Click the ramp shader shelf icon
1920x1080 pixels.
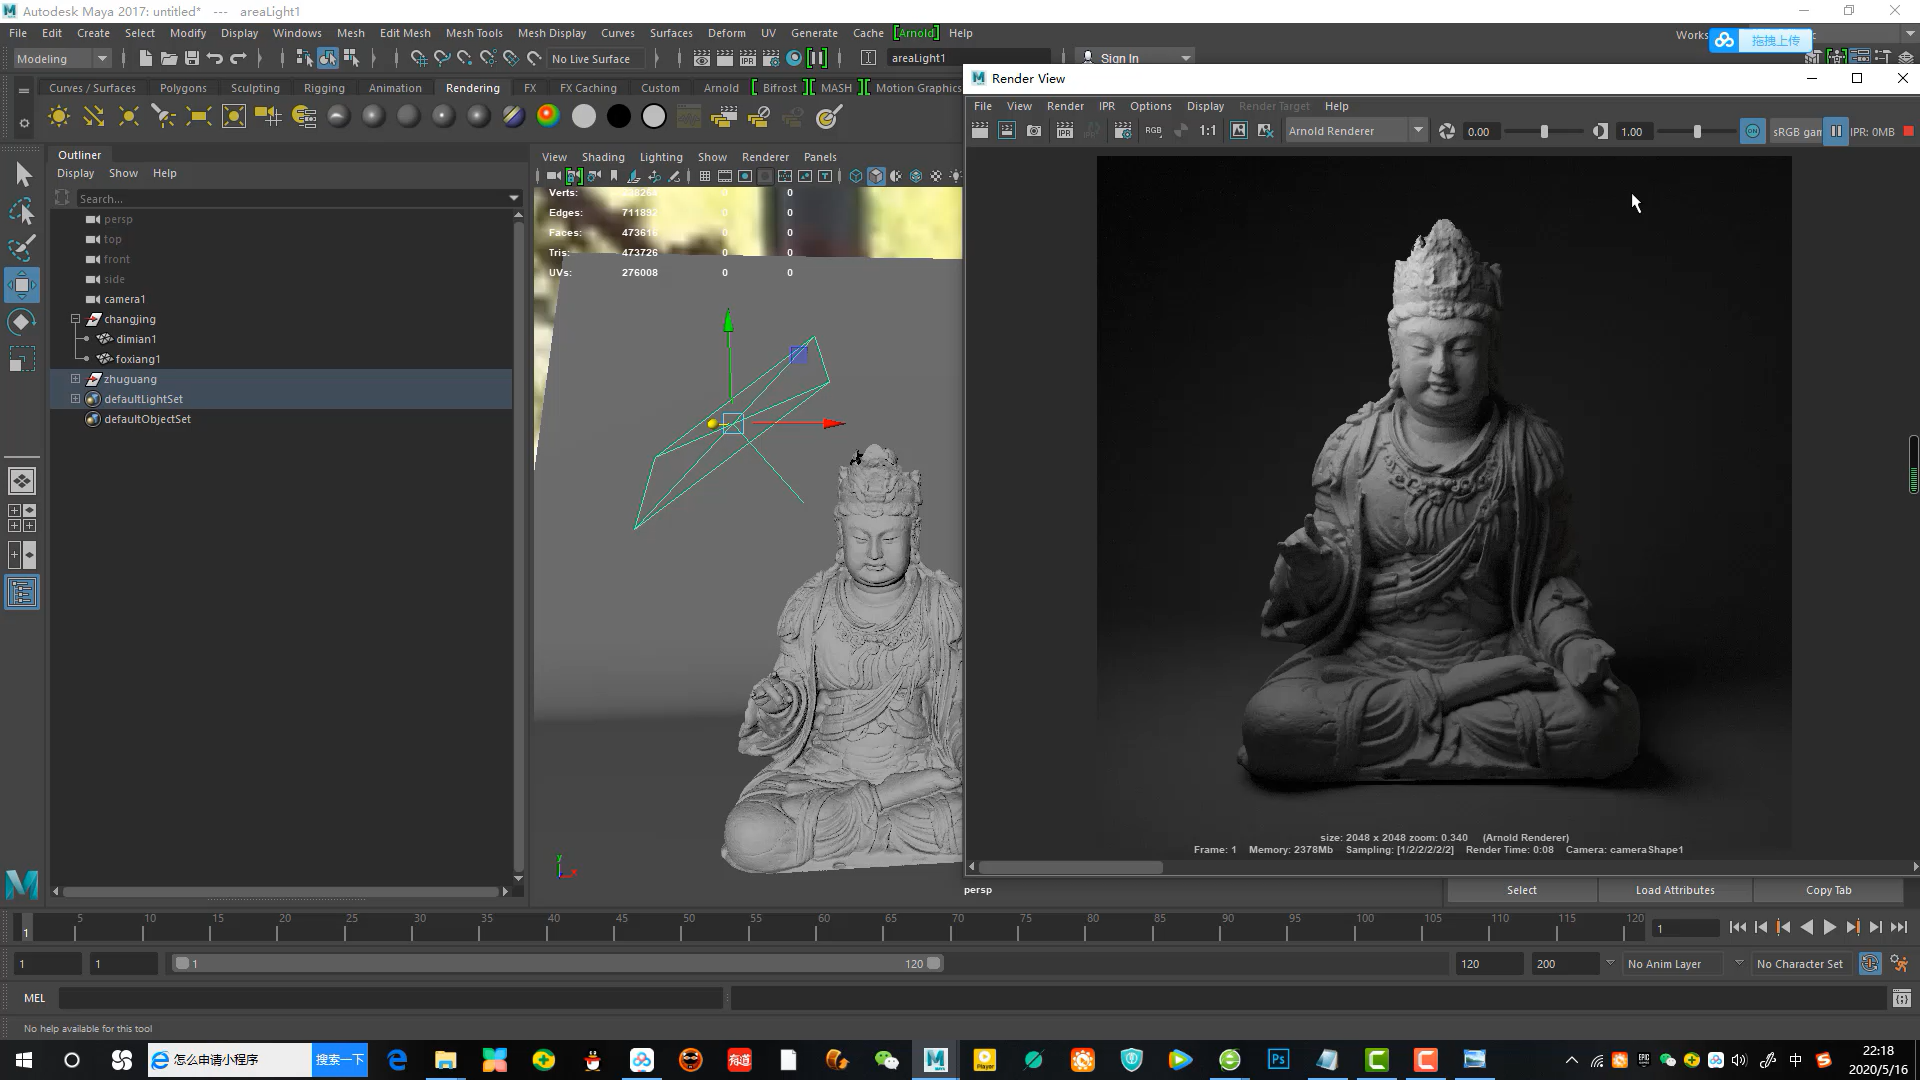[x=548, y=117]
